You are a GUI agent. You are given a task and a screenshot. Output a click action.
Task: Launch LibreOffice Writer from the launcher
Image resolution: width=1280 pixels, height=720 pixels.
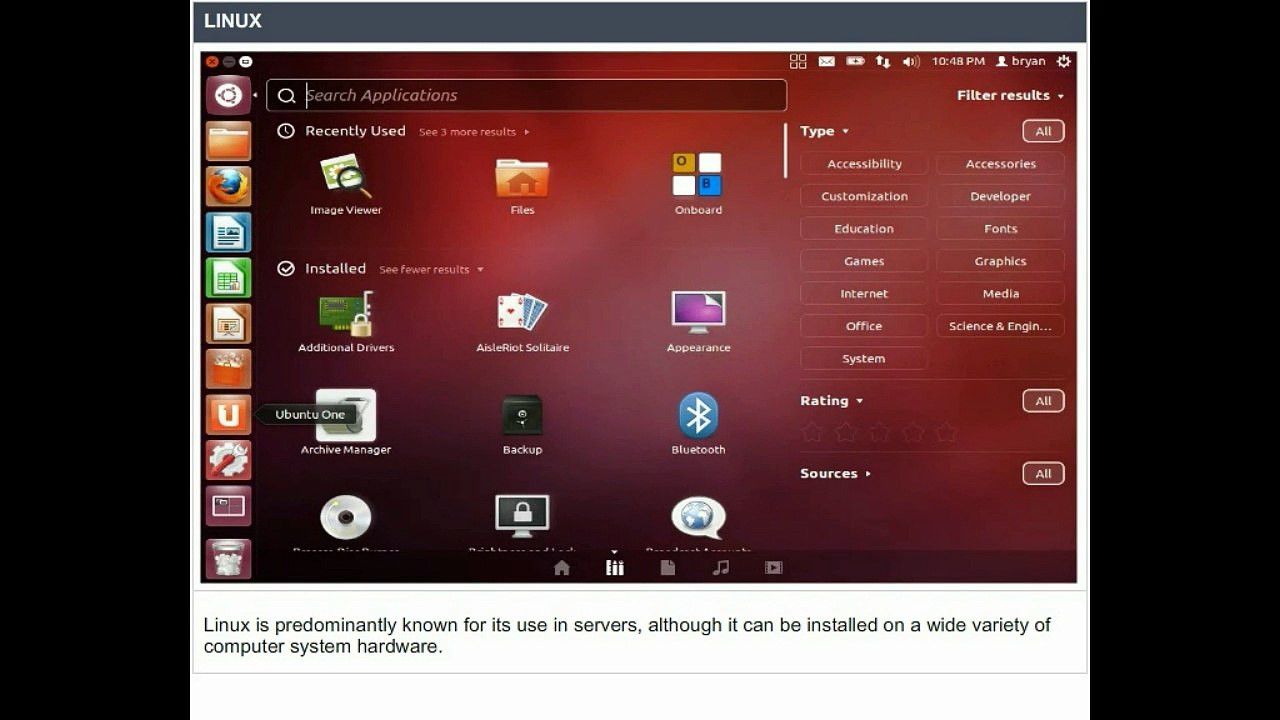pos(228,232)
